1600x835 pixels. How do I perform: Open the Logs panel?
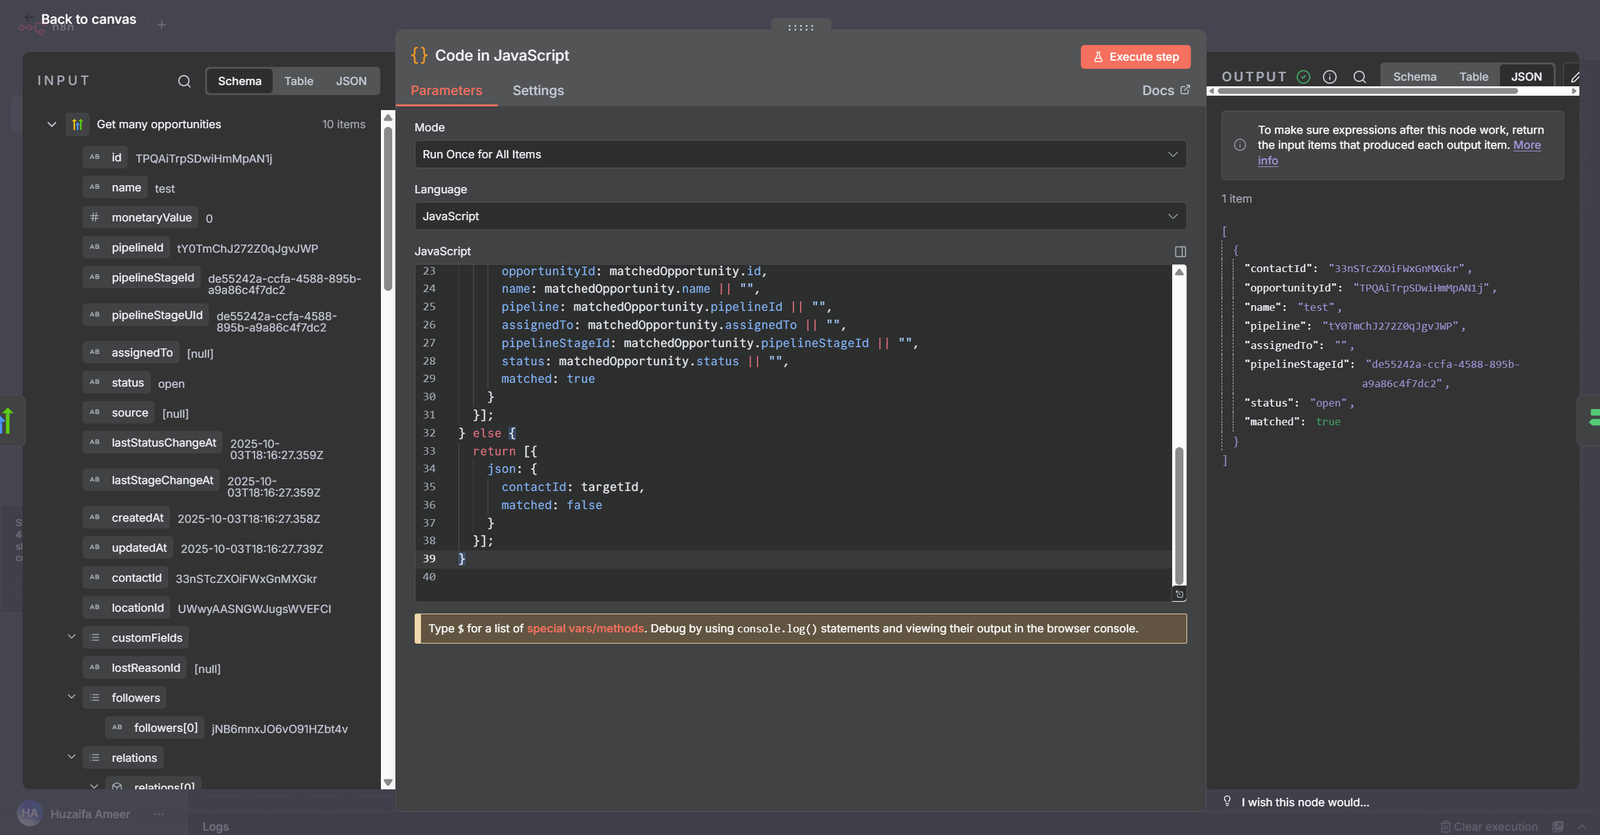(x=215, y=827)
